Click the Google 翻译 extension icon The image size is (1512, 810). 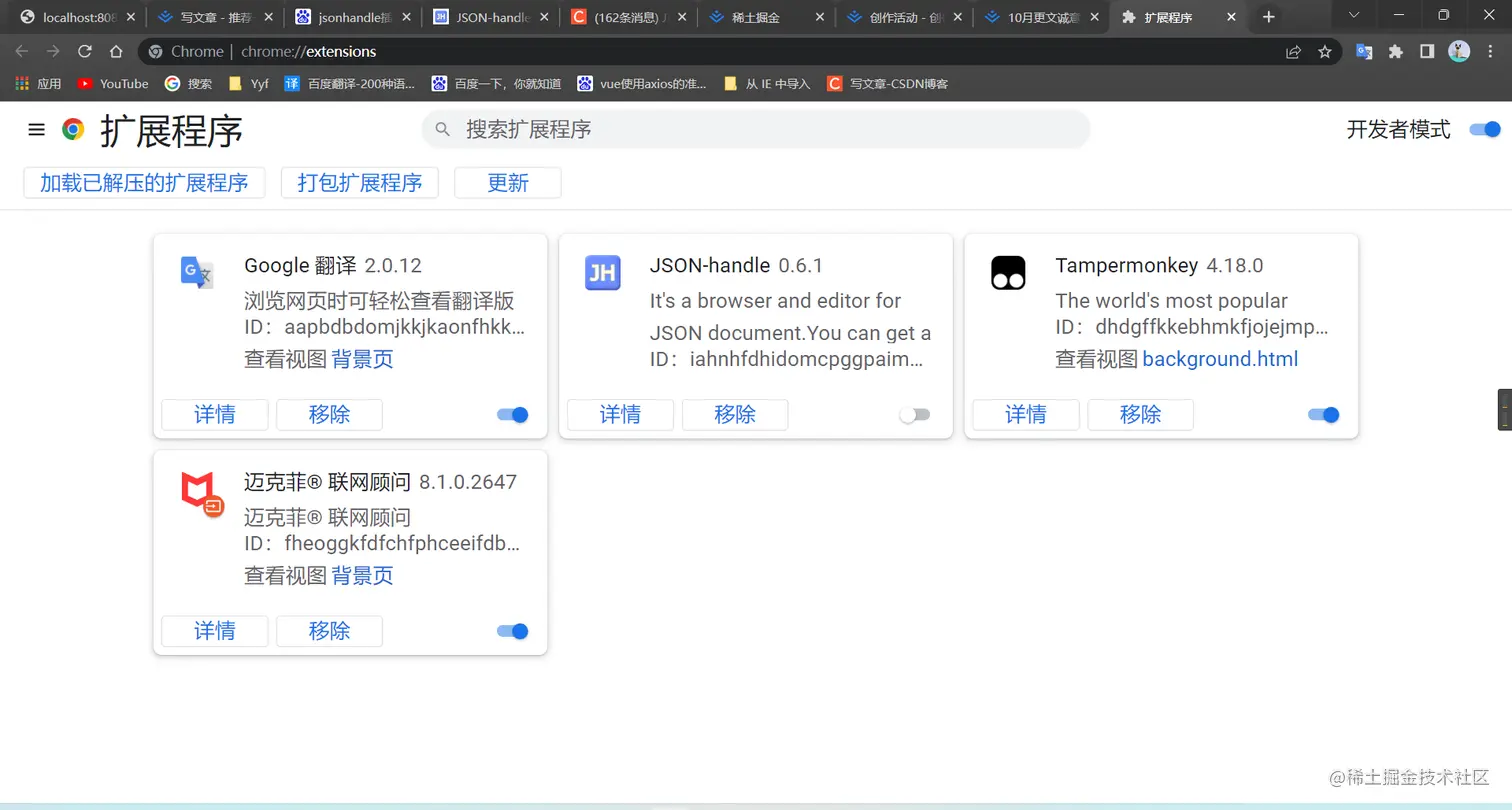click(x=197, y=273)
